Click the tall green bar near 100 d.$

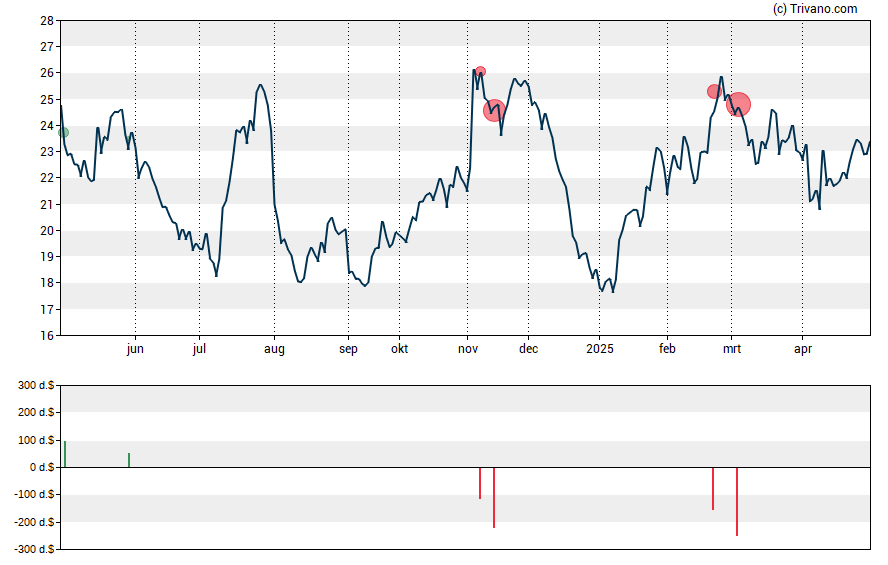65,454
